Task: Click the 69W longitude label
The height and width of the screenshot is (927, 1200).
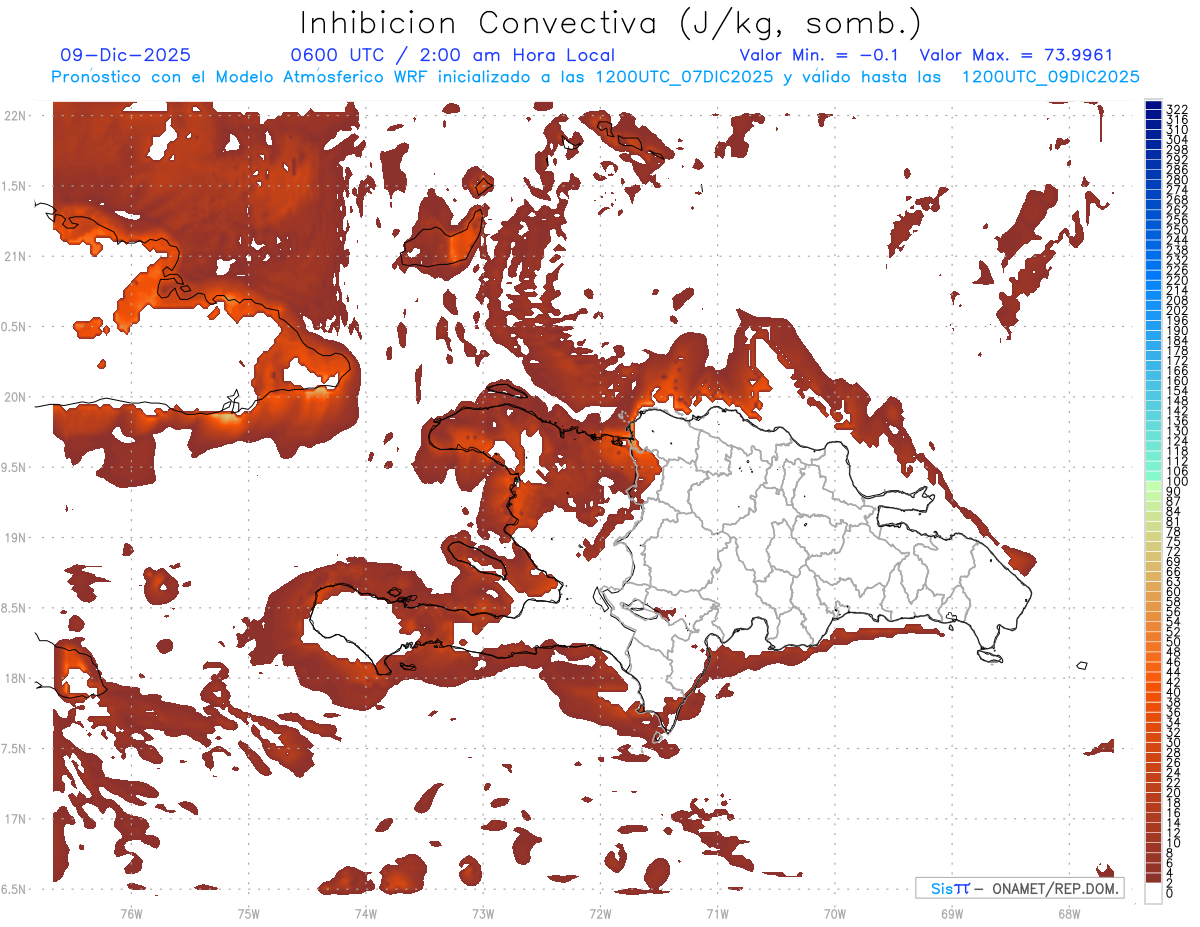Action: [x=952, y=913]
